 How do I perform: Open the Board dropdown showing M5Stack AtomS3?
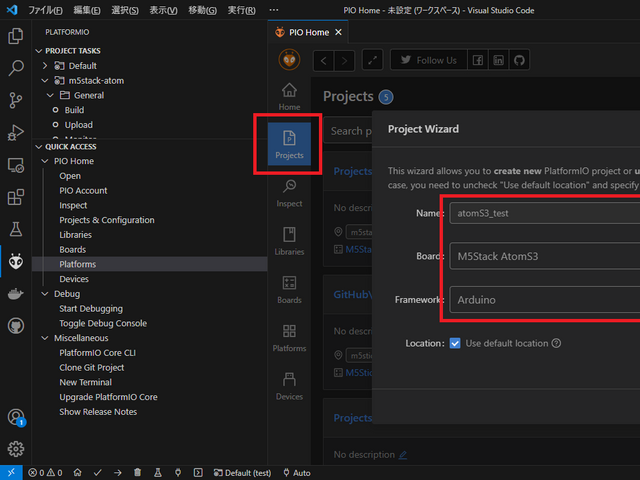coord(544,256)
